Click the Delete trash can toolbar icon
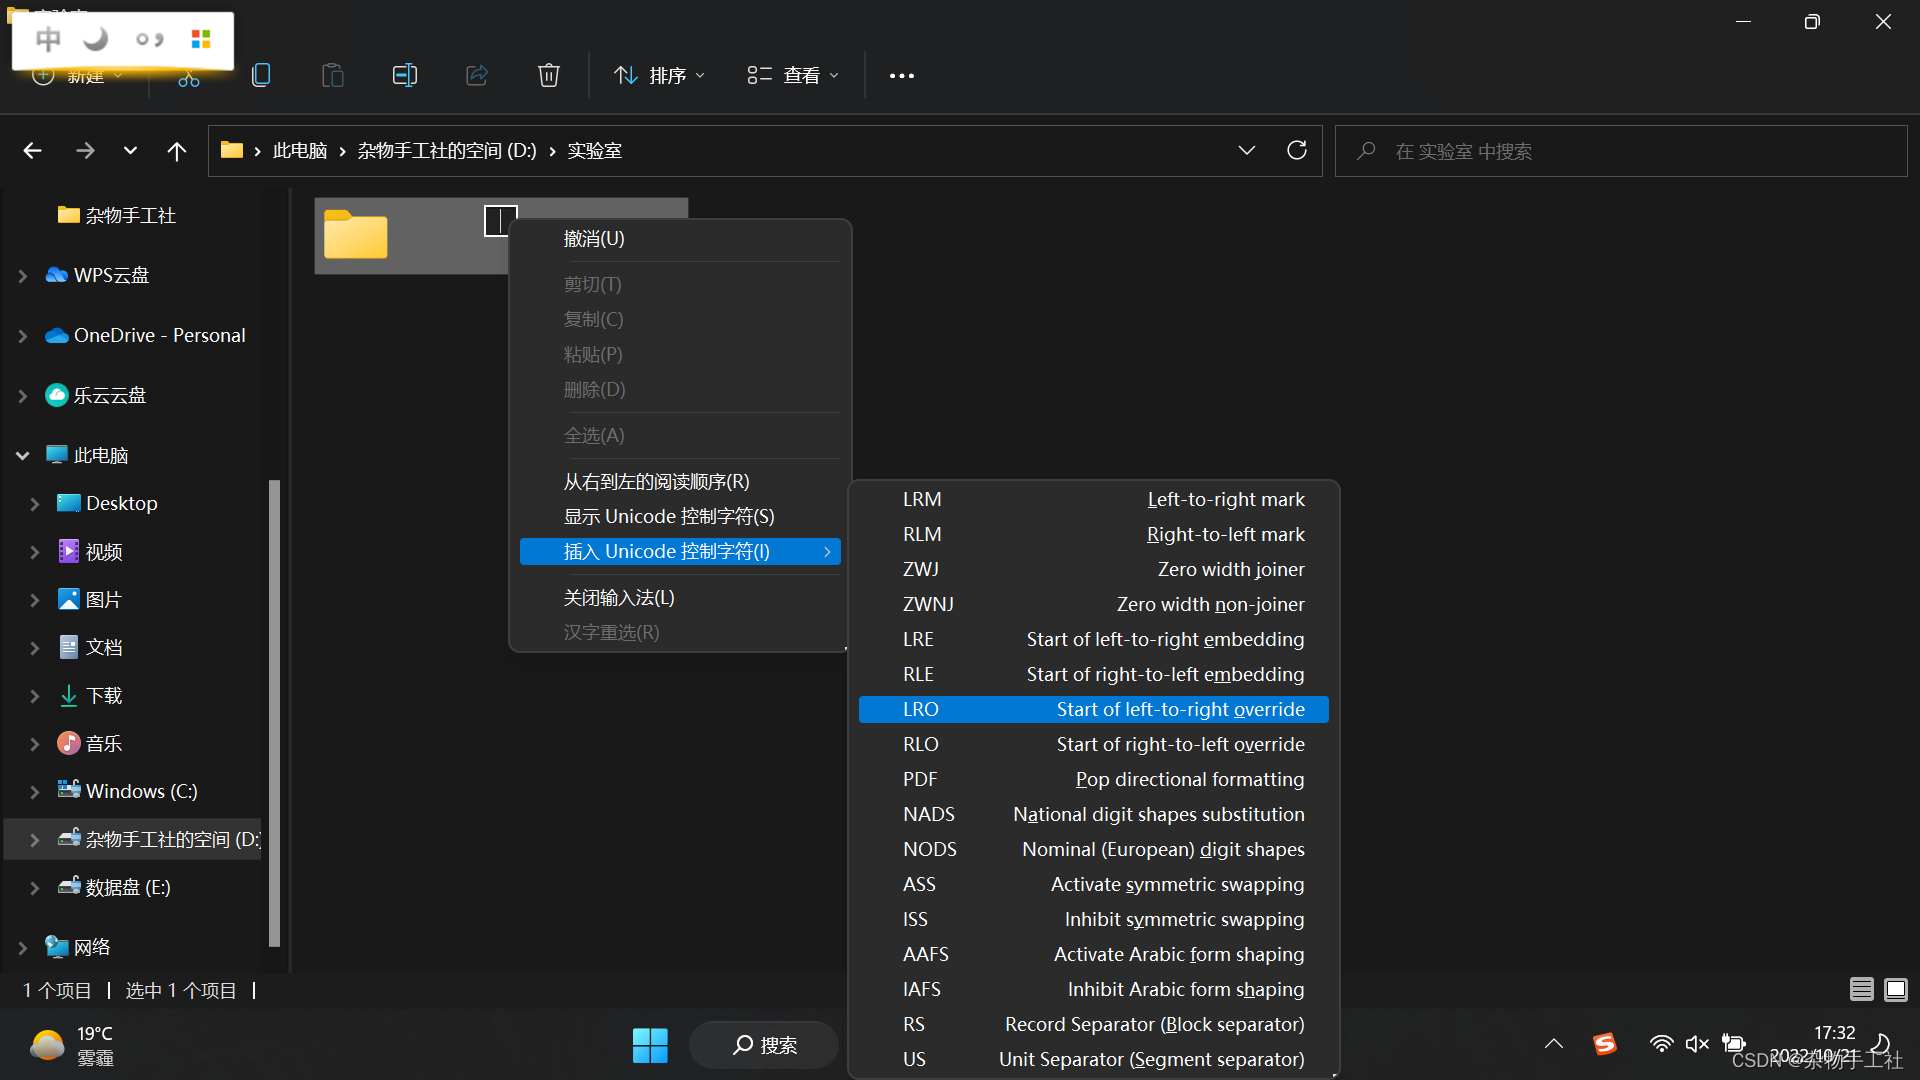Screen dimensions: 1920x1080 548,75
